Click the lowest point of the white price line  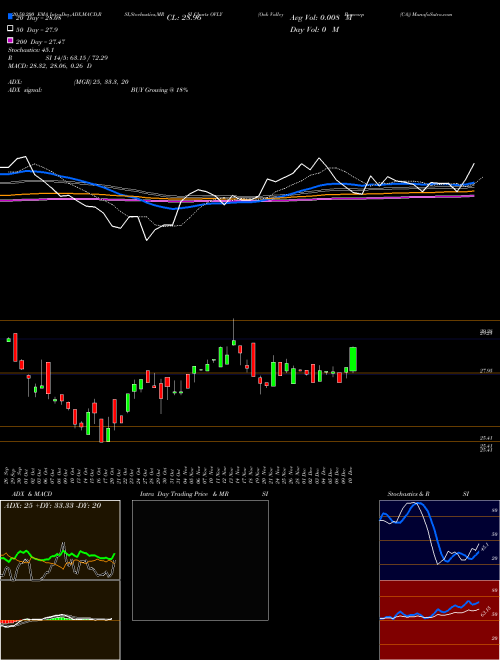pyautogui.click(x=146, y=240)
